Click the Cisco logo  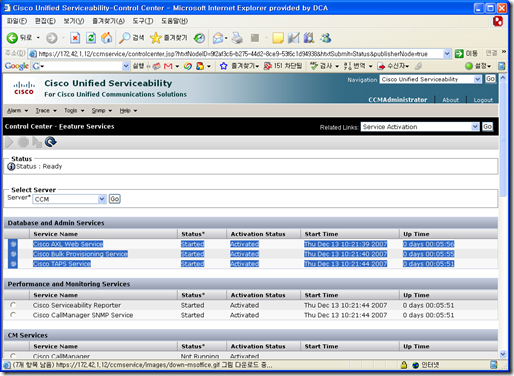pyautogui.click(x=24, y=88)
